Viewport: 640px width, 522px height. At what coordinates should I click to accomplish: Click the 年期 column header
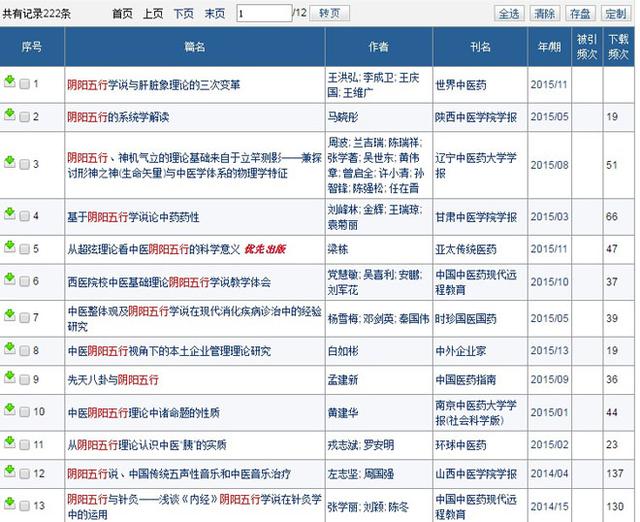pyautogui.click(x=549, y=47)
